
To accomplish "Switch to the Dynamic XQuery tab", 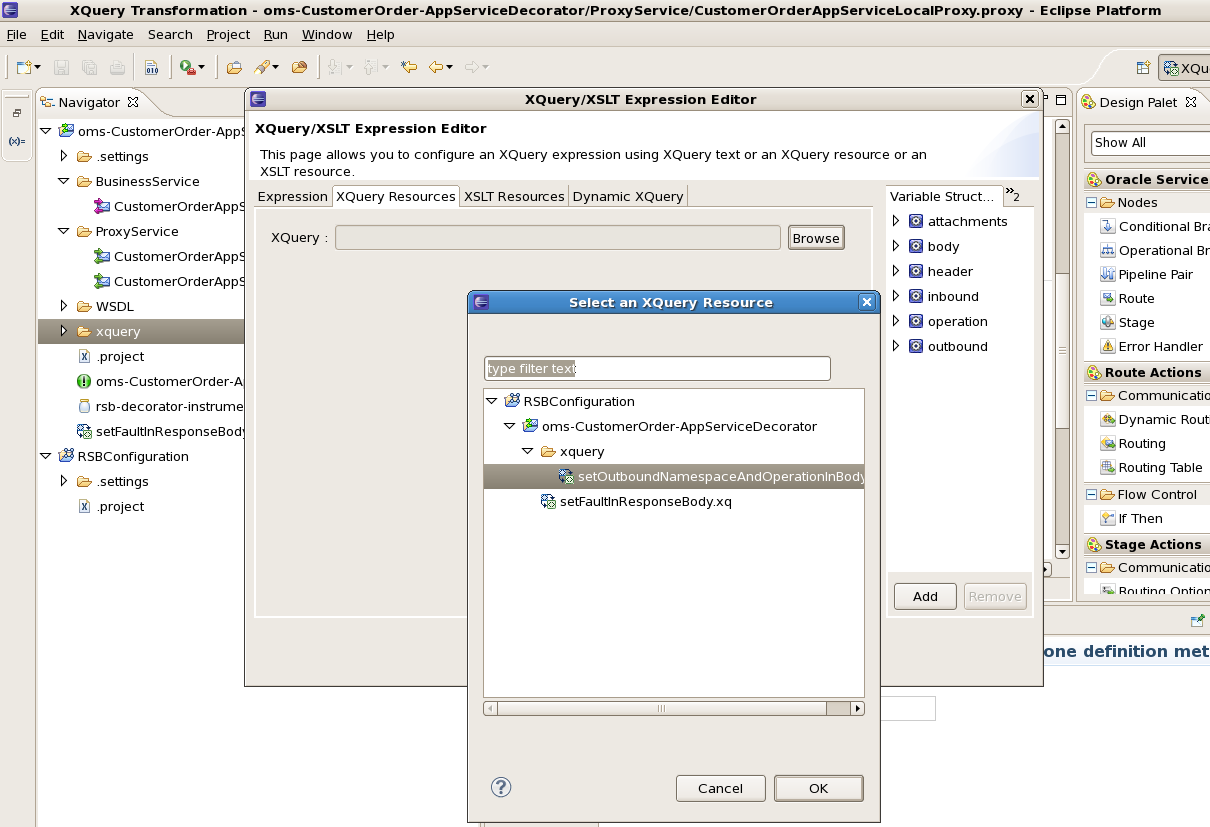I will click(628, 196).
